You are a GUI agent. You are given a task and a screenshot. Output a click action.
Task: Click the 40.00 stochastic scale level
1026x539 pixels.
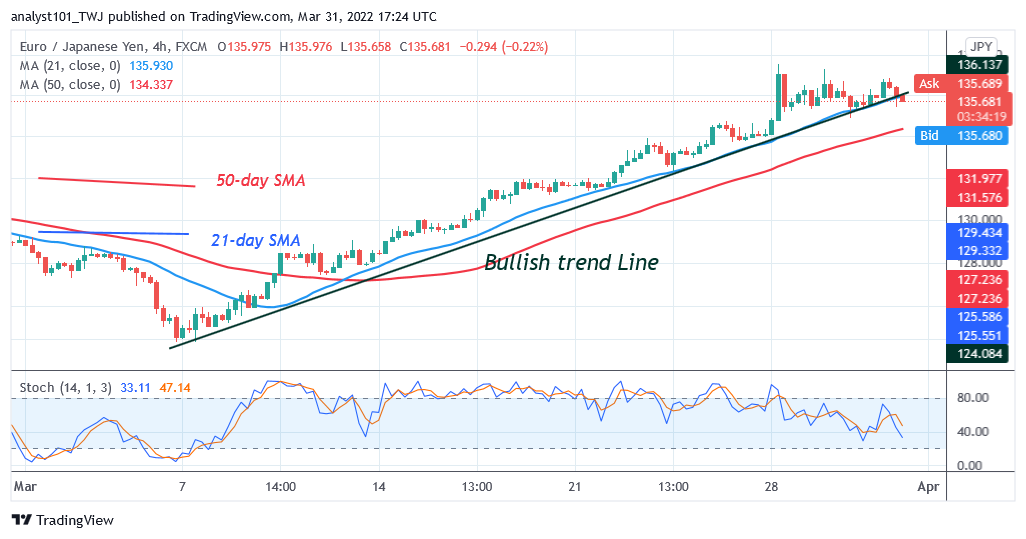point(972,432)
